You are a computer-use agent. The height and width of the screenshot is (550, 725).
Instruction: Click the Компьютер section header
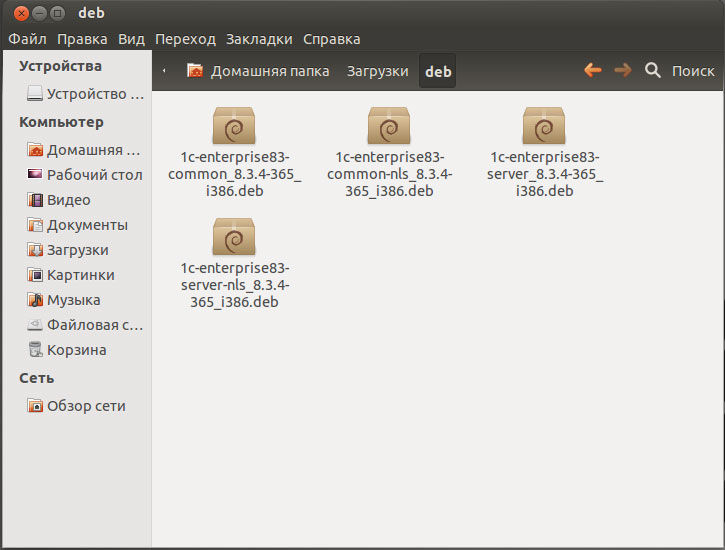pyautogui.click(x=61, y=122)
